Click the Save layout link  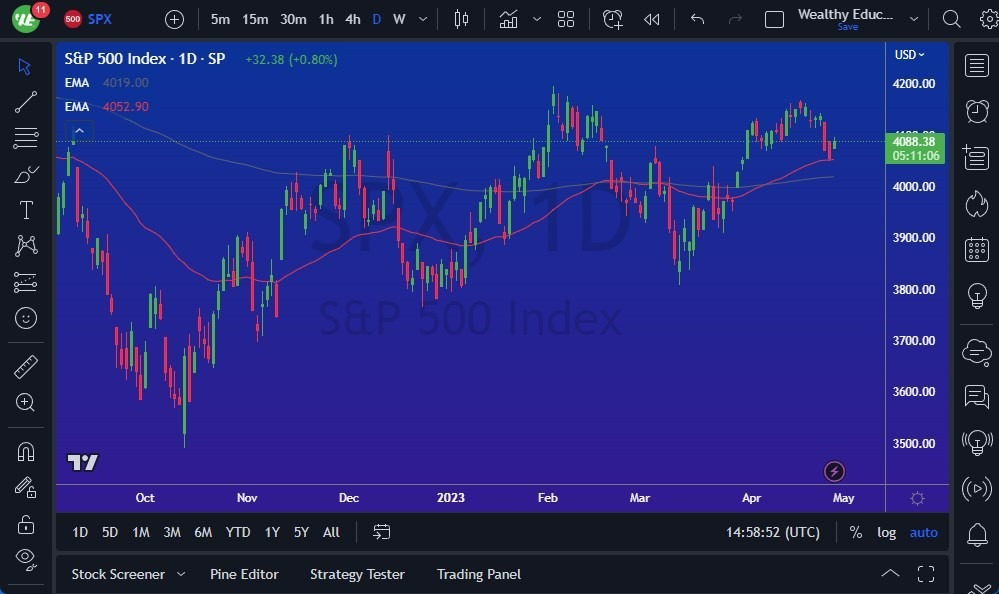pos(847,27)
